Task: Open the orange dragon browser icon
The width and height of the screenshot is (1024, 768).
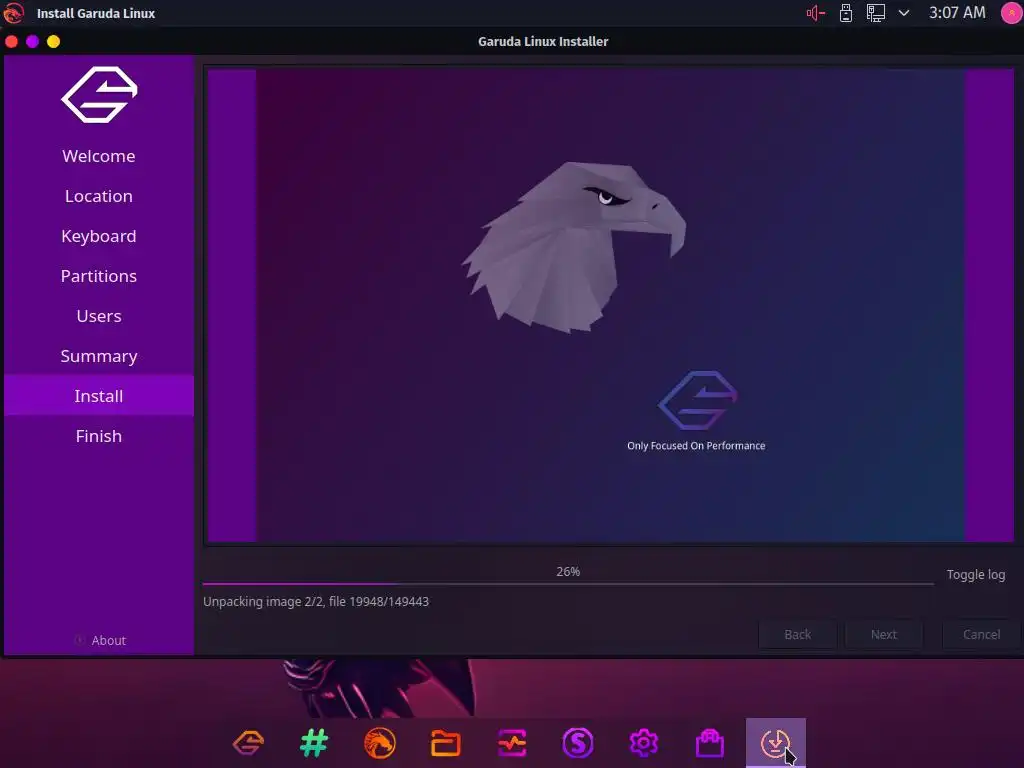Action: [380, 743]
